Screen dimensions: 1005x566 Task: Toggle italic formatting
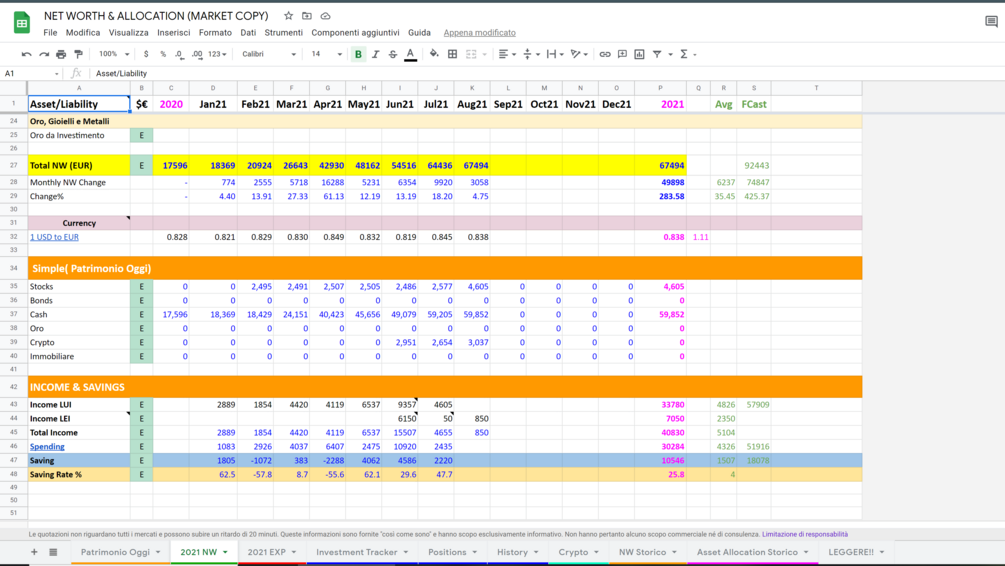(x=376, y=54)
